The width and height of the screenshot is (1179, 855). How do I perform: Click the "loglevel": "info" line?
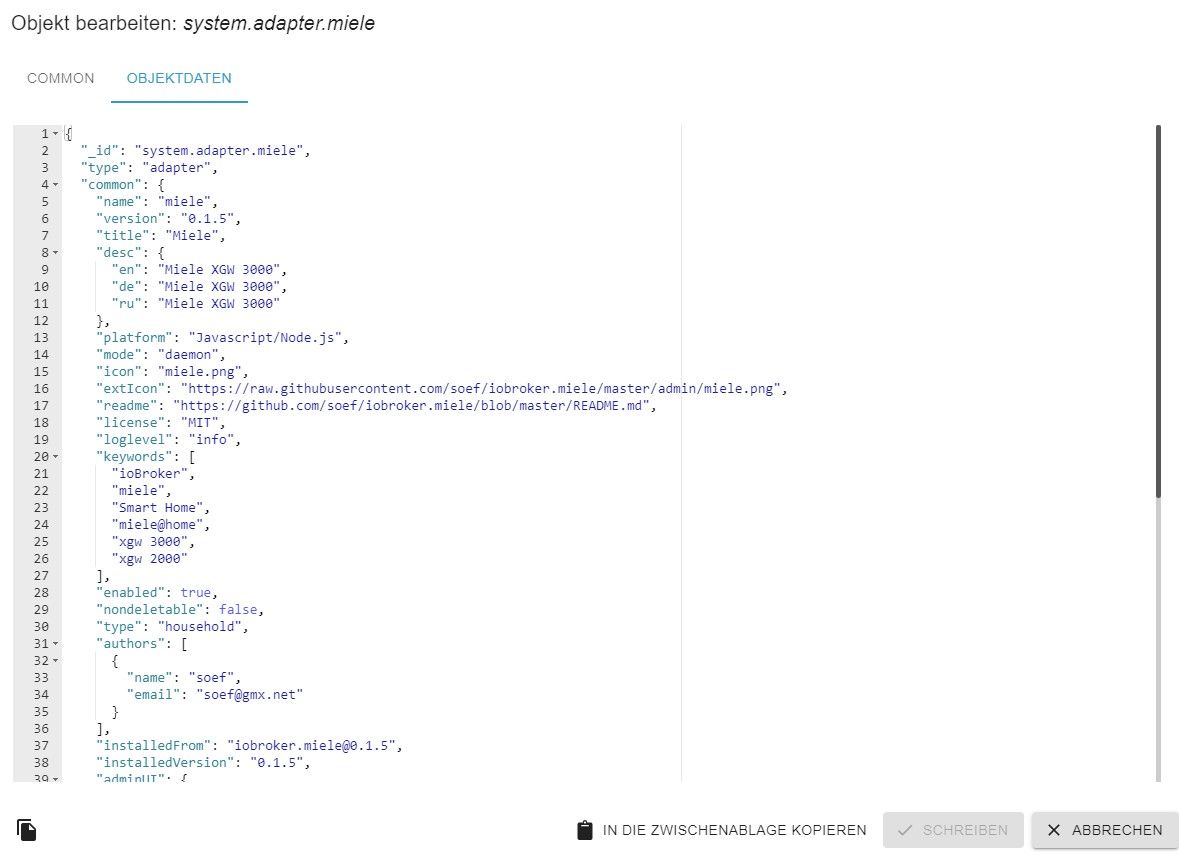coord(168,440)
